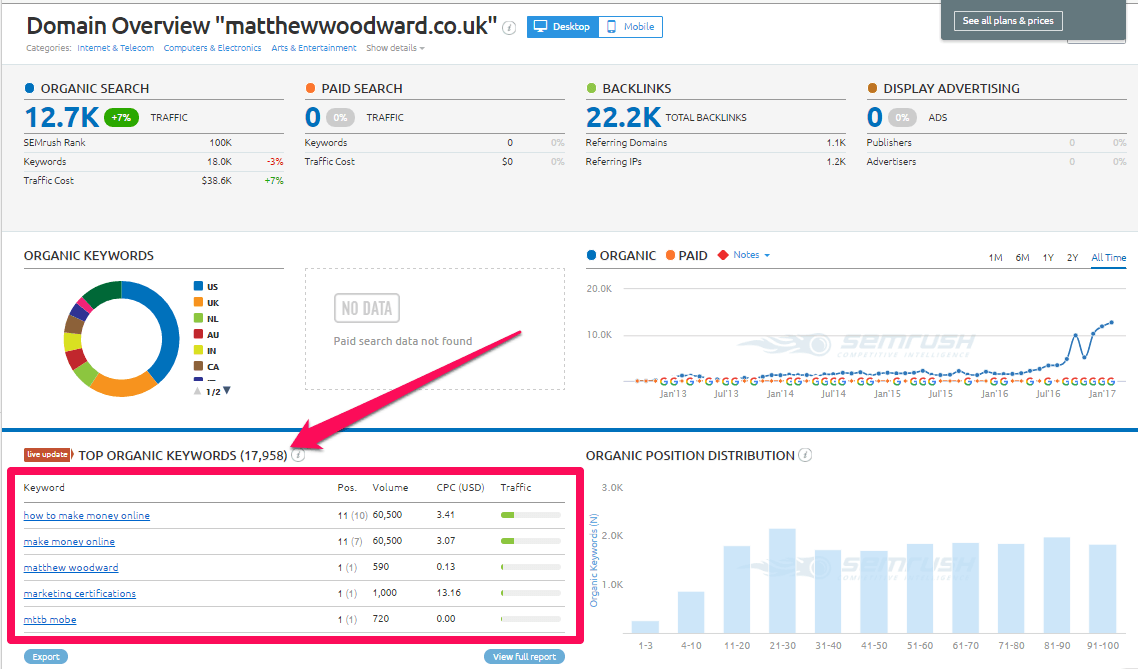Click the live update badge
This screenshot has height=669, width=1138.
pyautogui.click(x=48, y=455)
